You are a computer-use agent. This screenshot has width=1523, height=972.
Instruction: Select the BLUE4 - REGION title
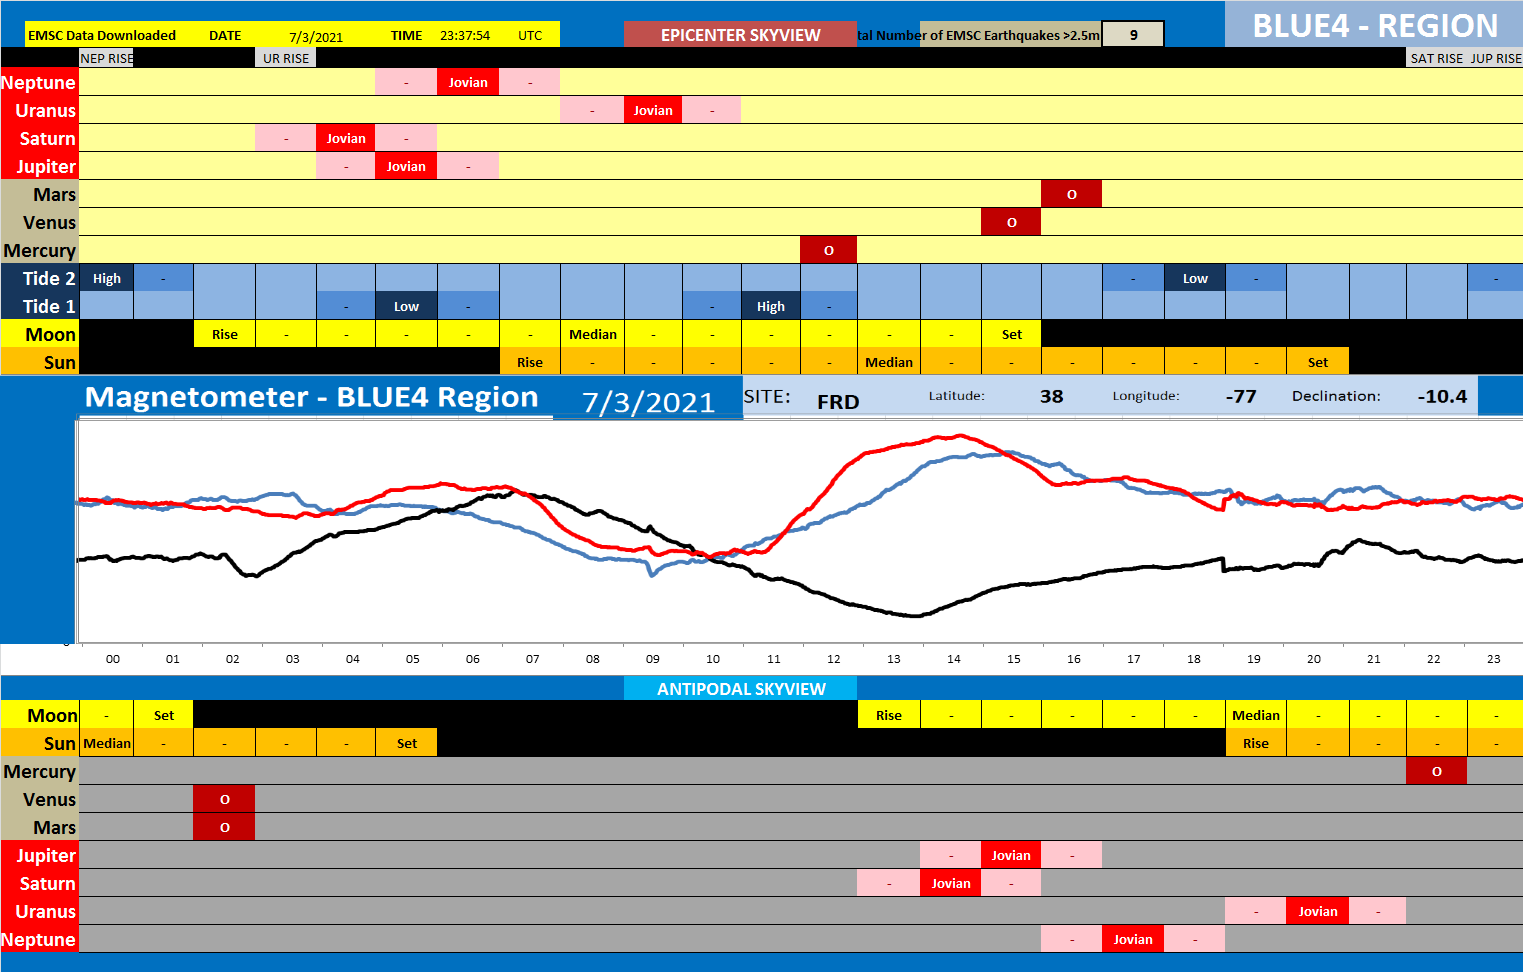pos(1374,25)
